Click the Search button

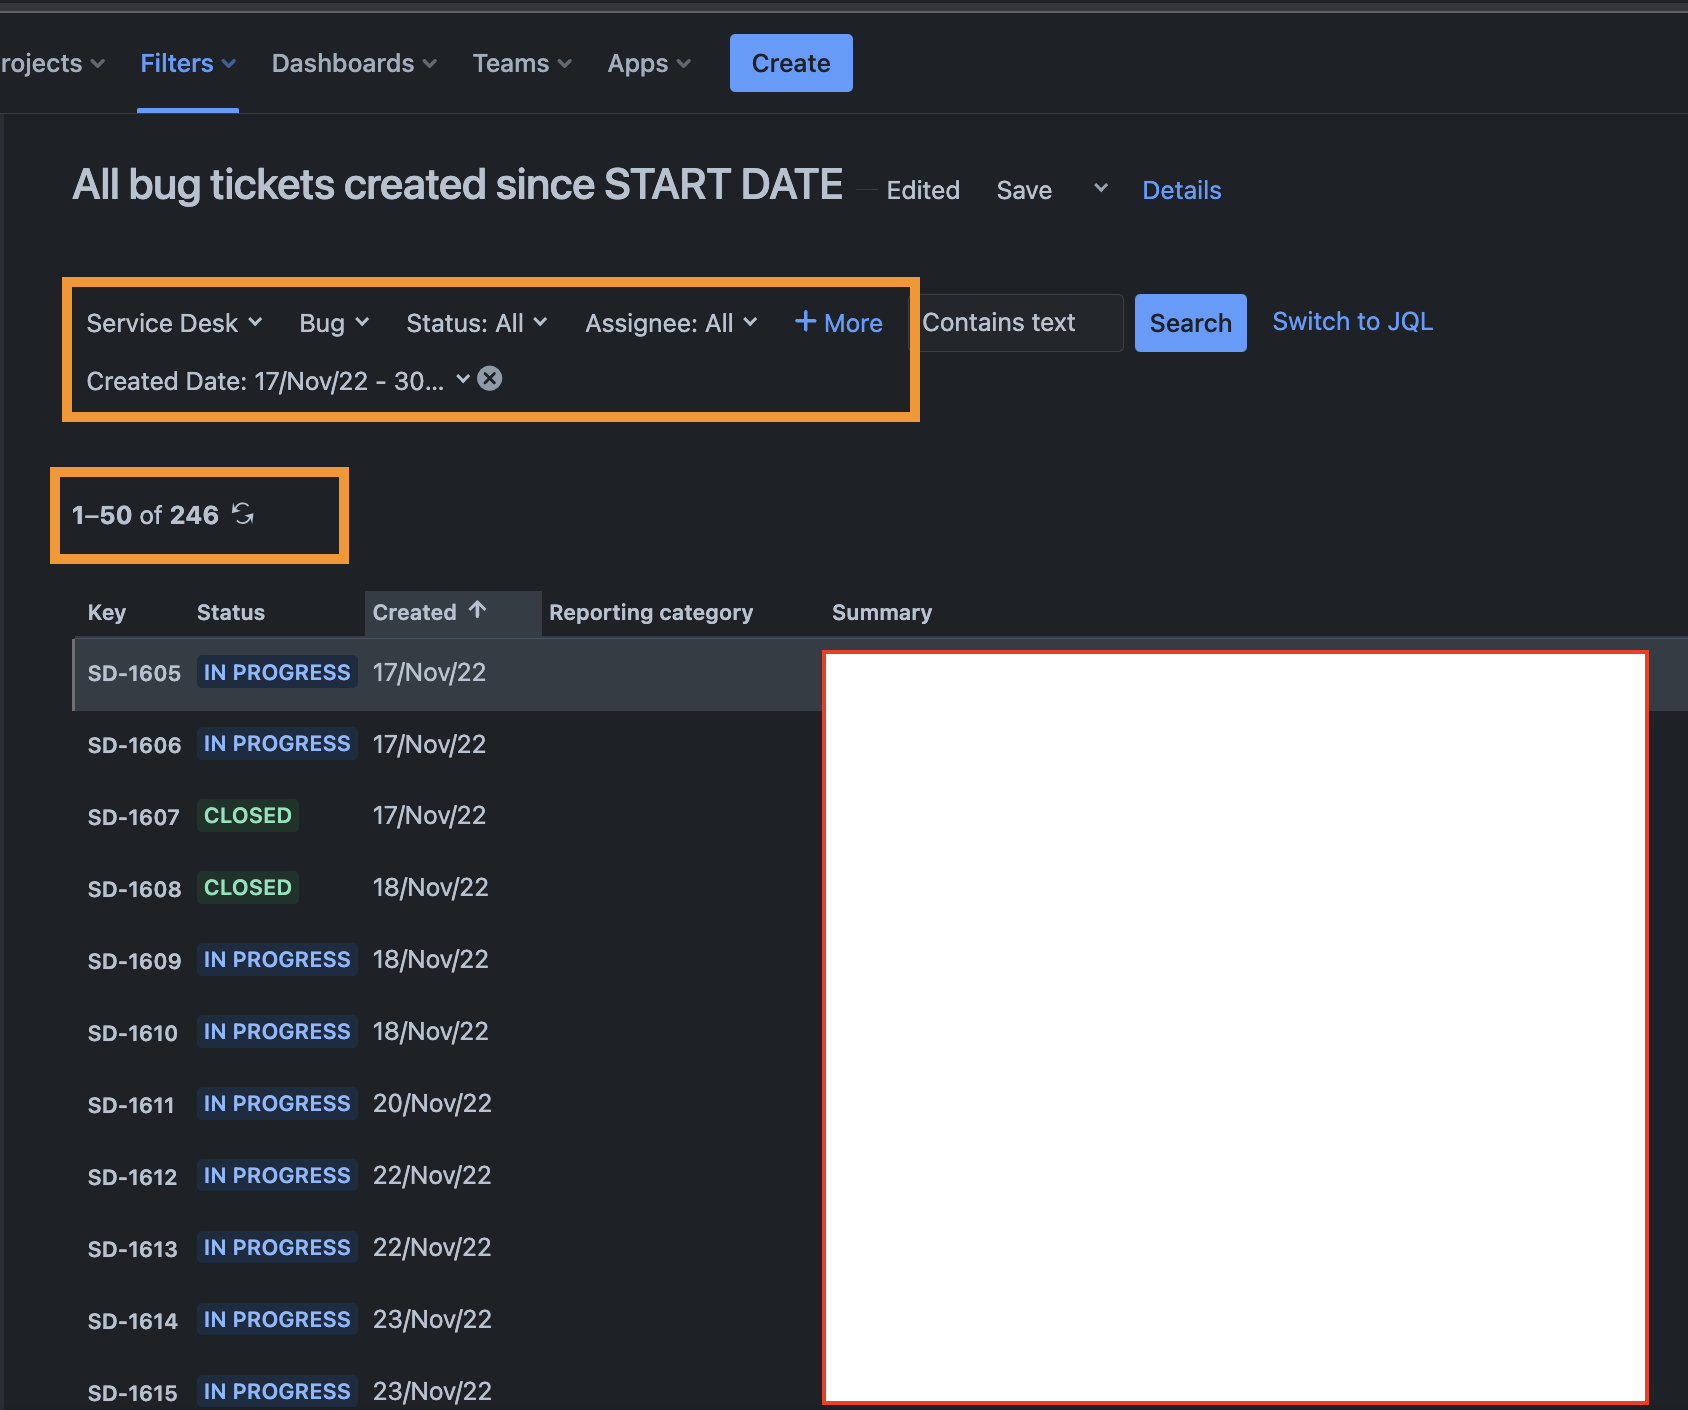1190,323
